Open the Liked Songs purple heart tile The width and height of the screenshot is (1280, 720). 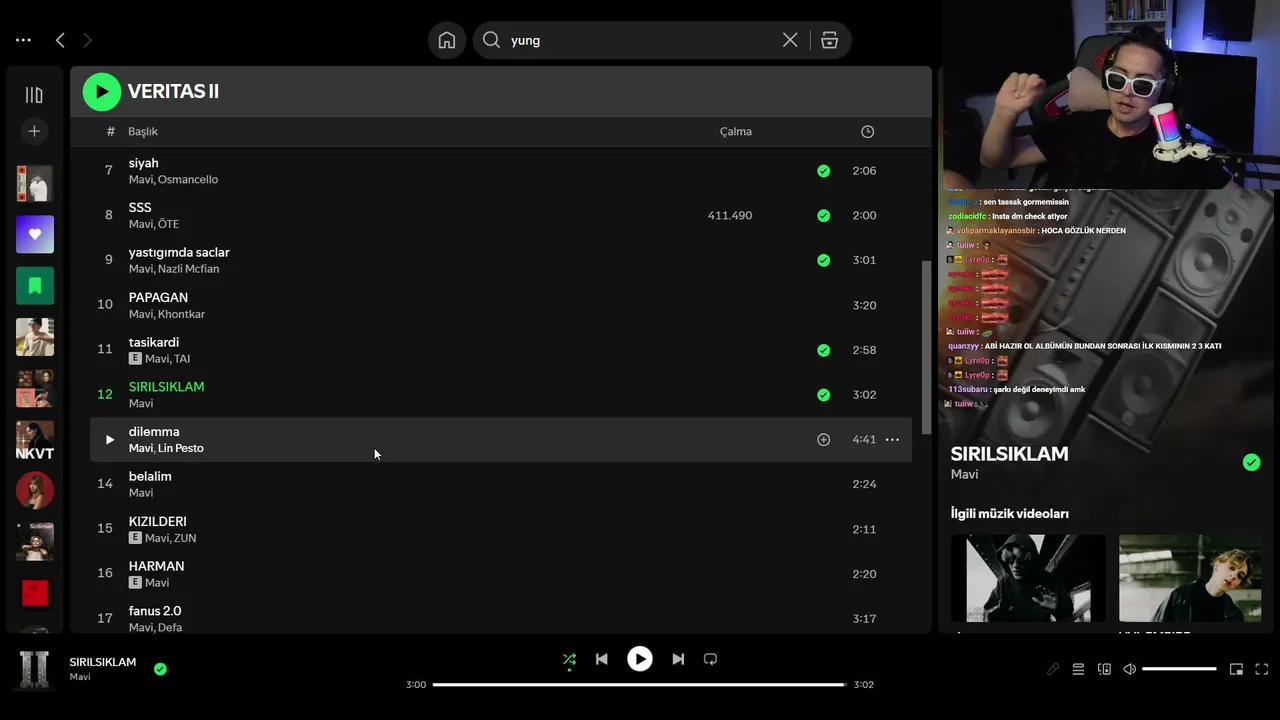[x=35, y=234]
